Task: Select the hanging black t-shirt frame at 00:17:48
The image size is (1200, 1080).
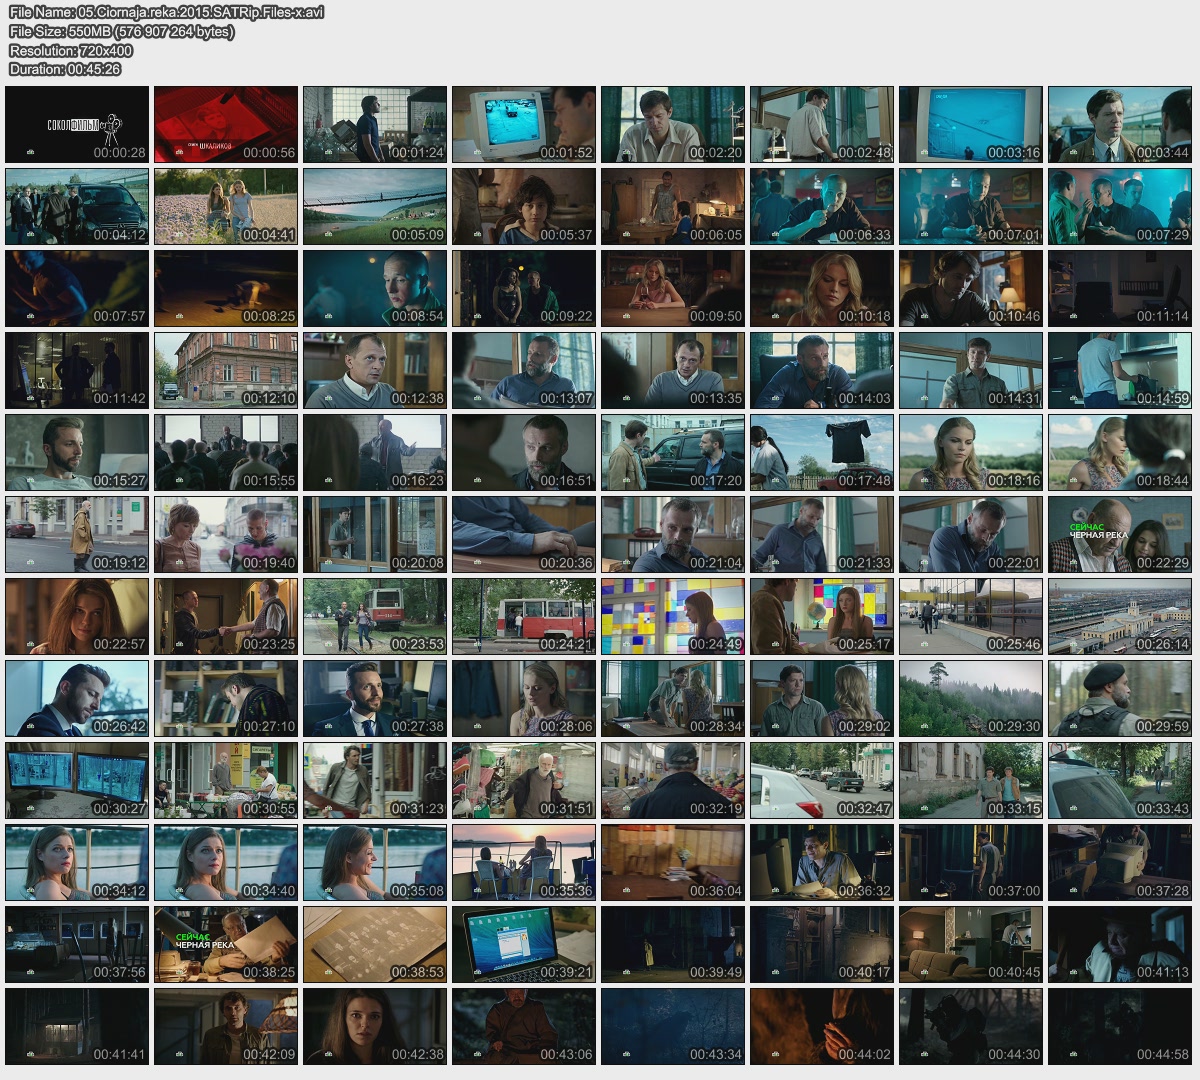Action: point(822,452)
